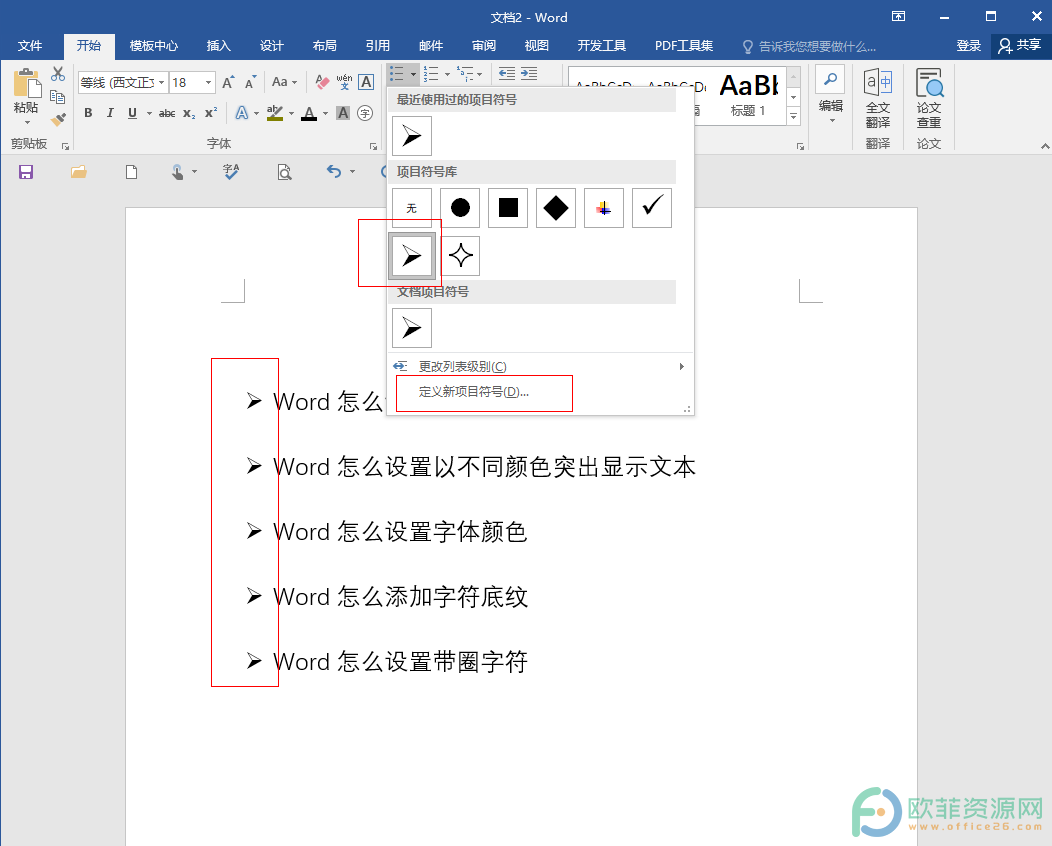Select the Format Painter brush icon

(58, 119)
